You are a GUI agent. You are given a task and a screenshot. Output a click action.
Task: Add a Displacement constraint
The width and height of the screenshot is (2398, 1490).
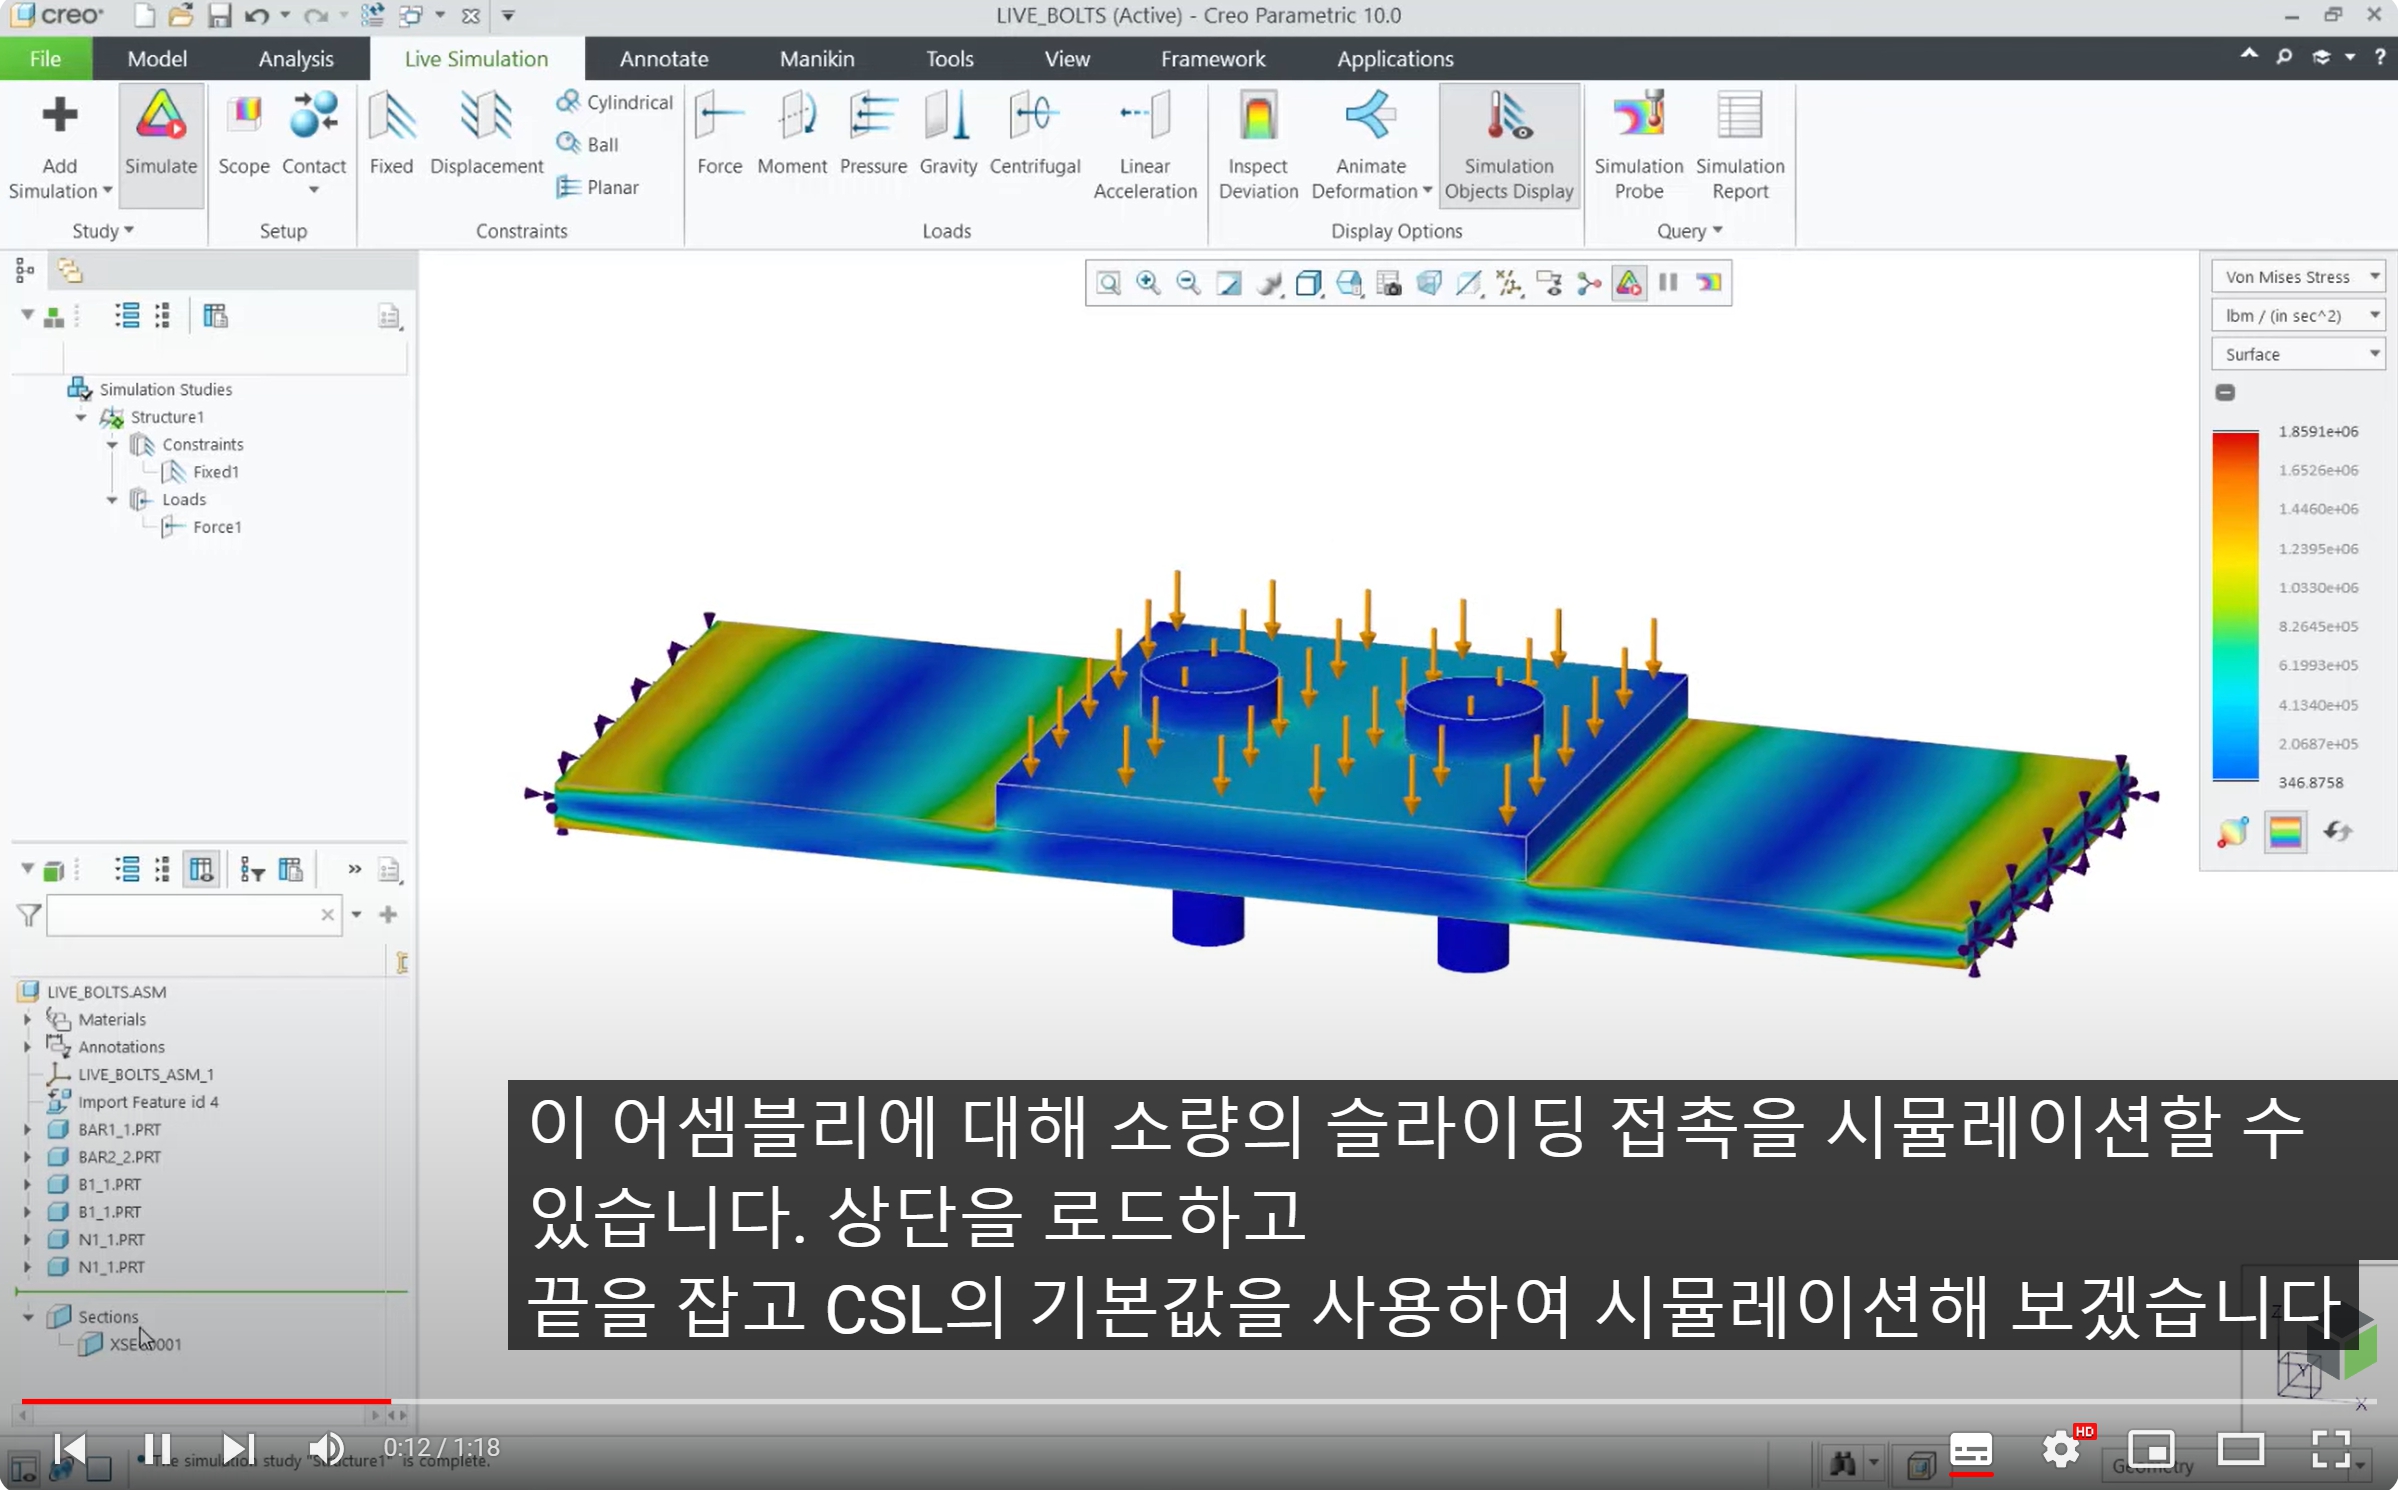click(x=486, y=135)
